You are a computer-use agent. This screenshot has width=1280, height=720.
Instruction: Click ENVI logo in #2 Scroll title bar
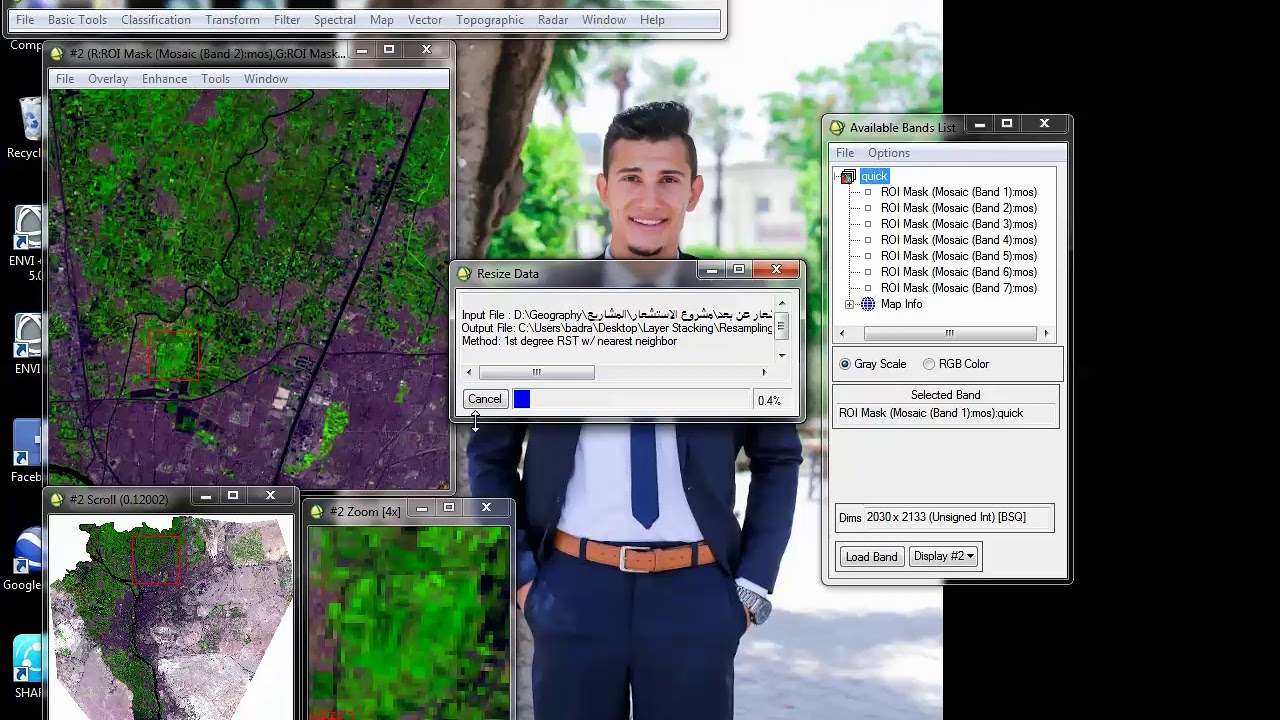pyautogui.click(x=57, y=499)
